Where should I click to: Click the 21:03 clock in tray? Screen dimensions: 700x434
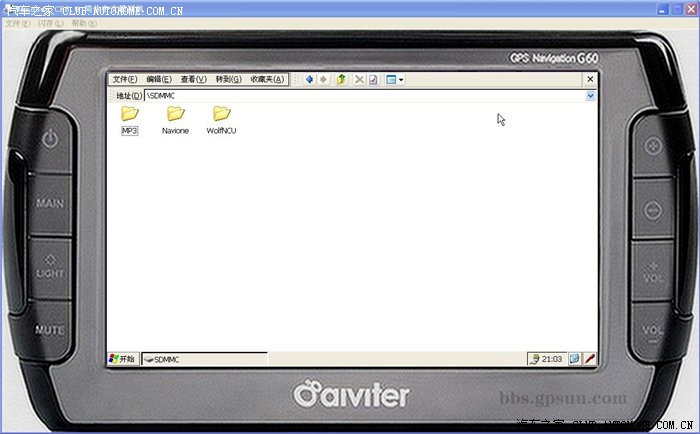552,359
